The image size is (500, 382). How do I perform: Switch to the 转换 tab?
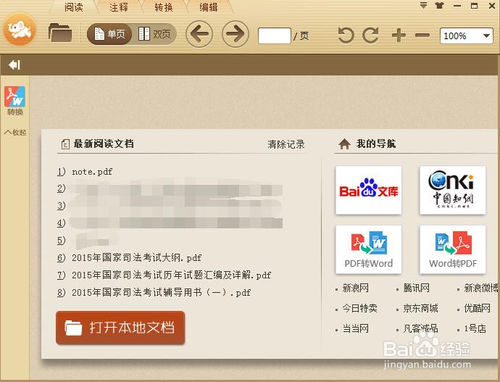(164, 7)
